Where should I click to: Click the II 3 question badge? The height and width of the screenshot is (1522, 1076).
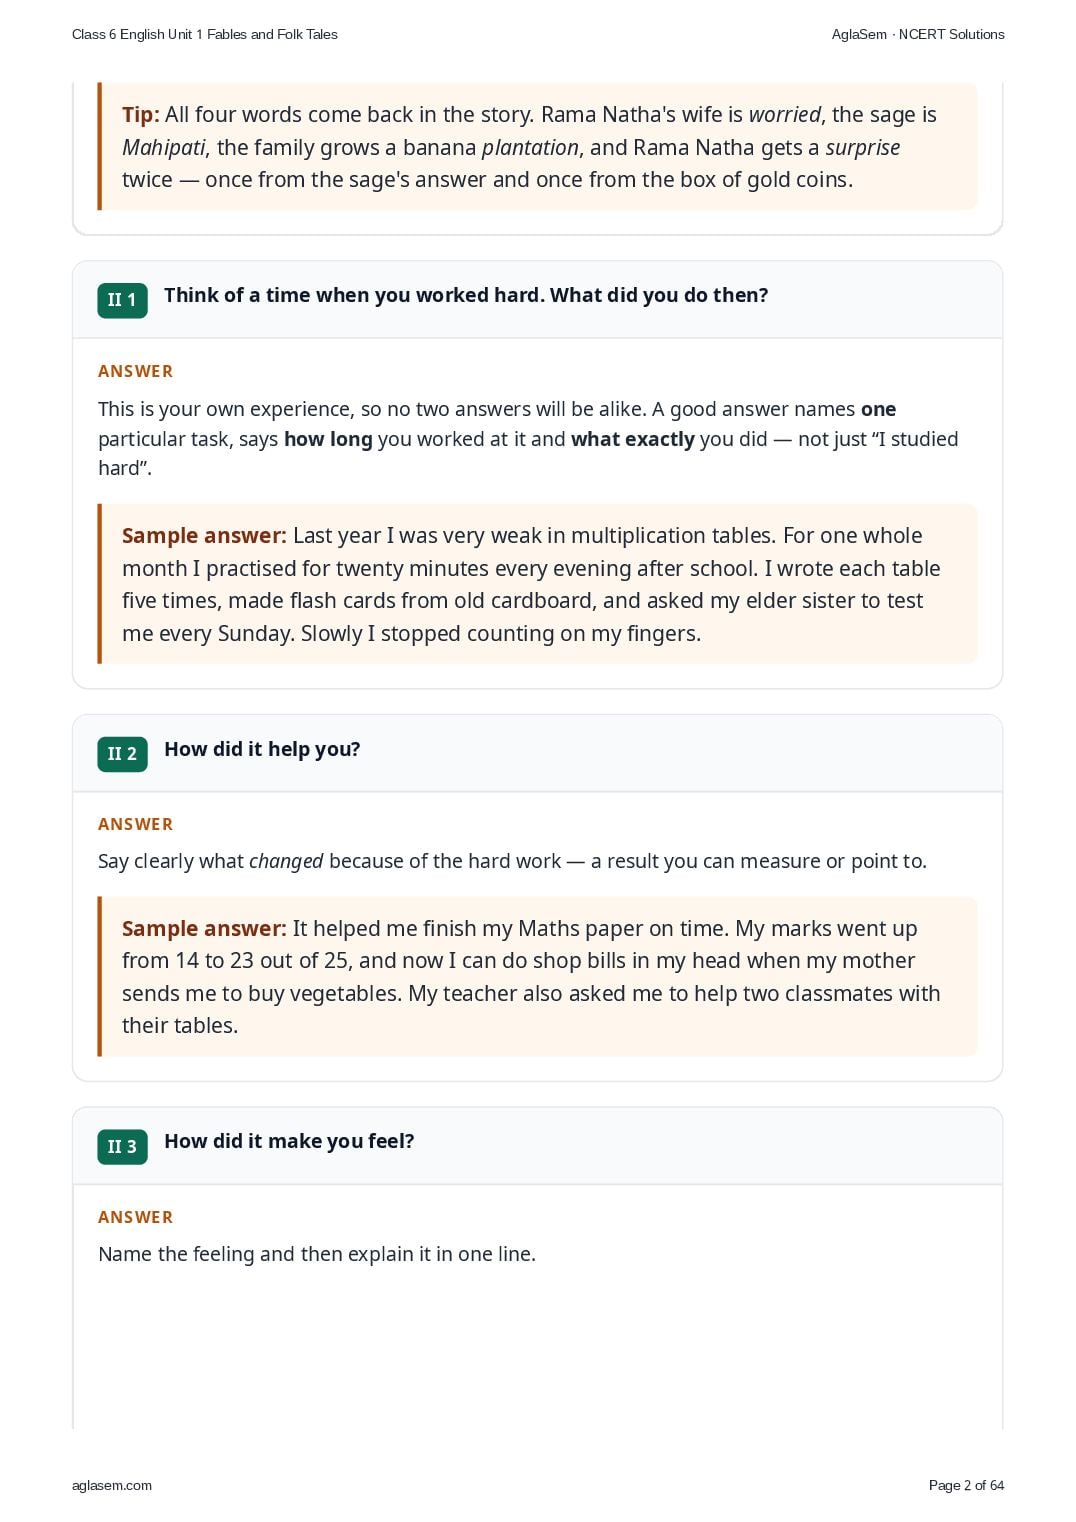[122, 1147]
